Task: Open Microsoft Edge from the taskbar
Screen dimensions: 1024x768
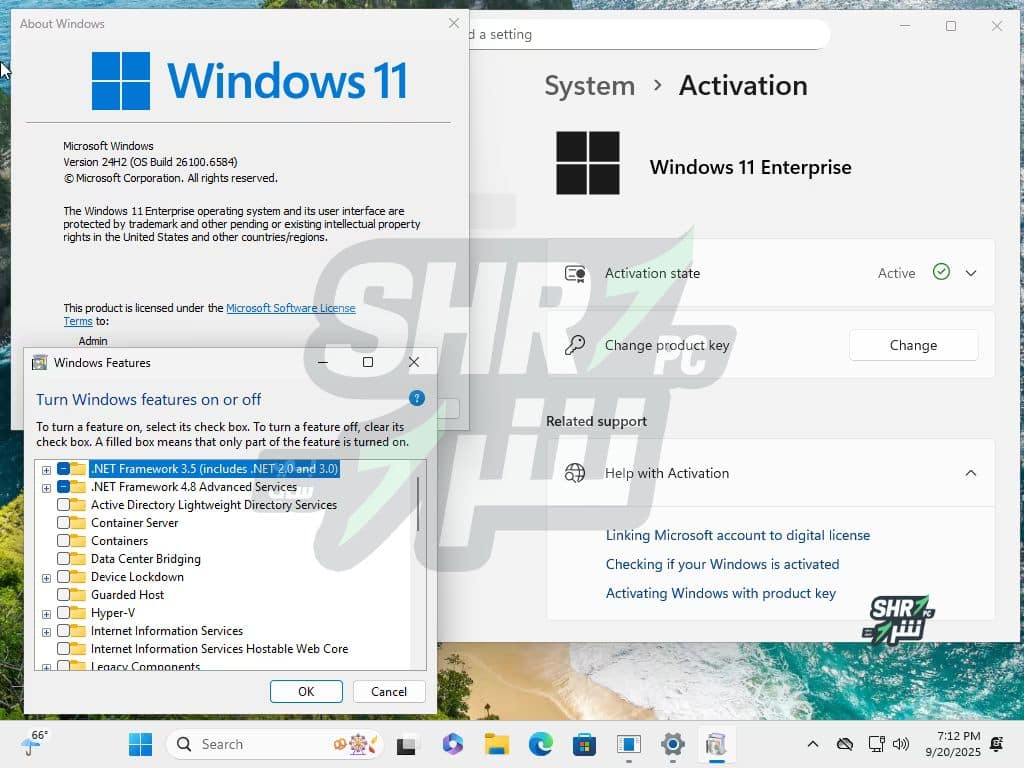Action: pyautogui.click(x=541, y=744)
